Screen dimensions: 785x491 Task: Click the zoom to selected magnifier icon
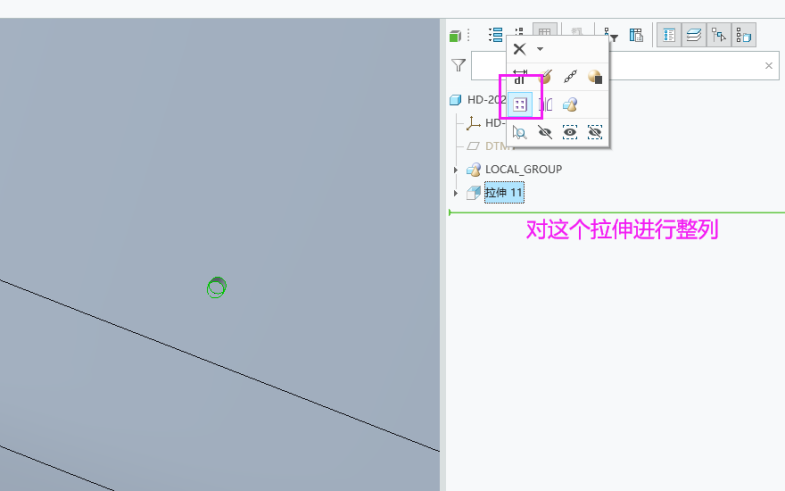coord(520,132)
